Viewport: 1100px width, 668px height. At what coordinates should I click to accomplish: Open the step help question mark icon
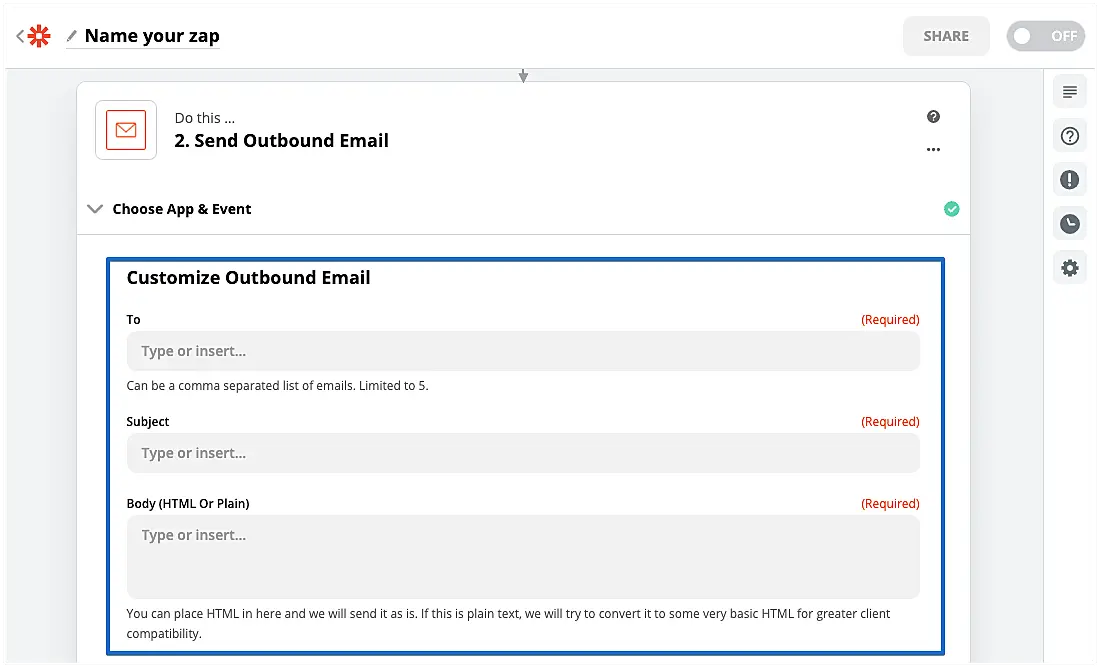click(933, 117)
